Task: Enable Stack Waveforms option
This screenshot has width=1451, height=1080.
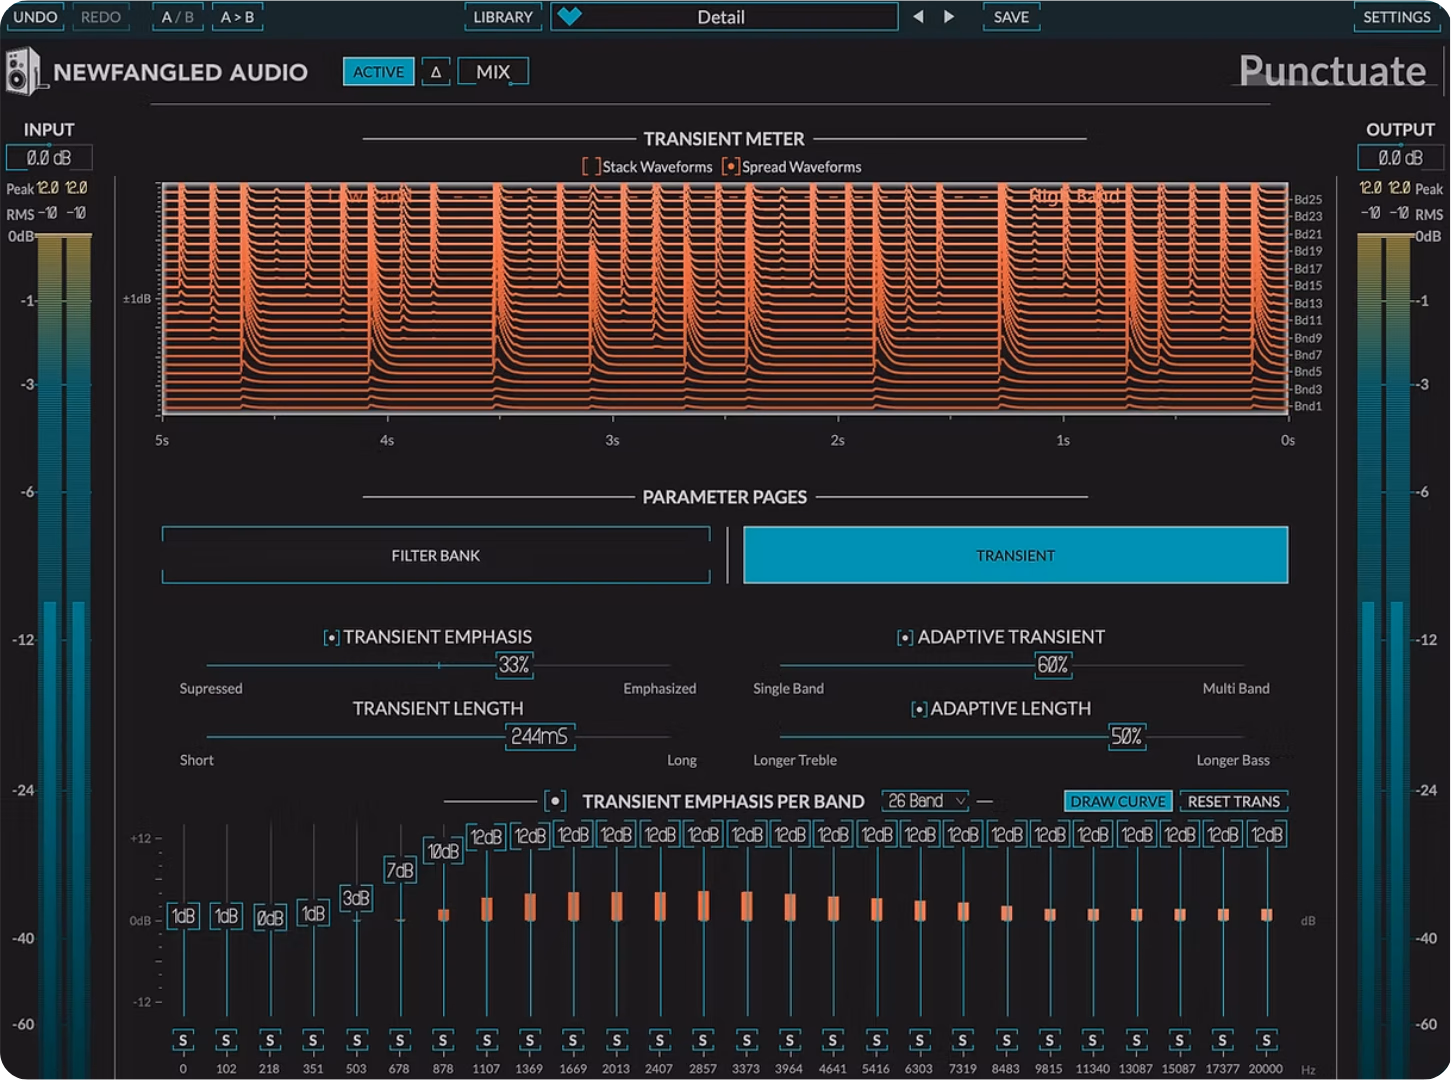Action: [x=591, y=167]
